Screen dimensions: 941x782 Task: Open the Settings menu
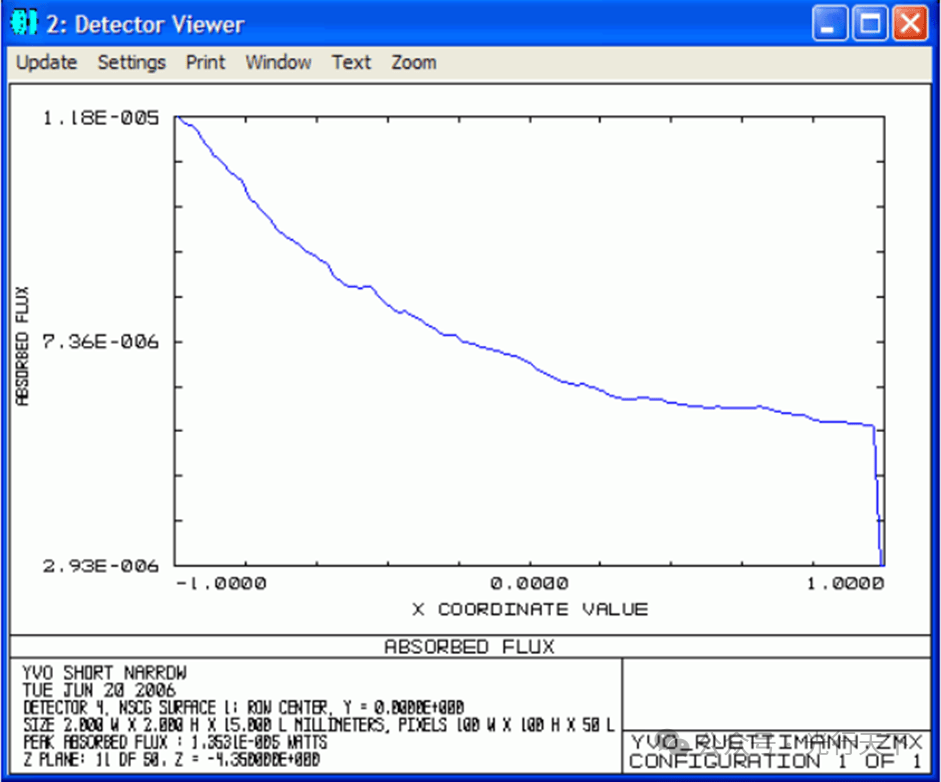(x=131, y=62)
